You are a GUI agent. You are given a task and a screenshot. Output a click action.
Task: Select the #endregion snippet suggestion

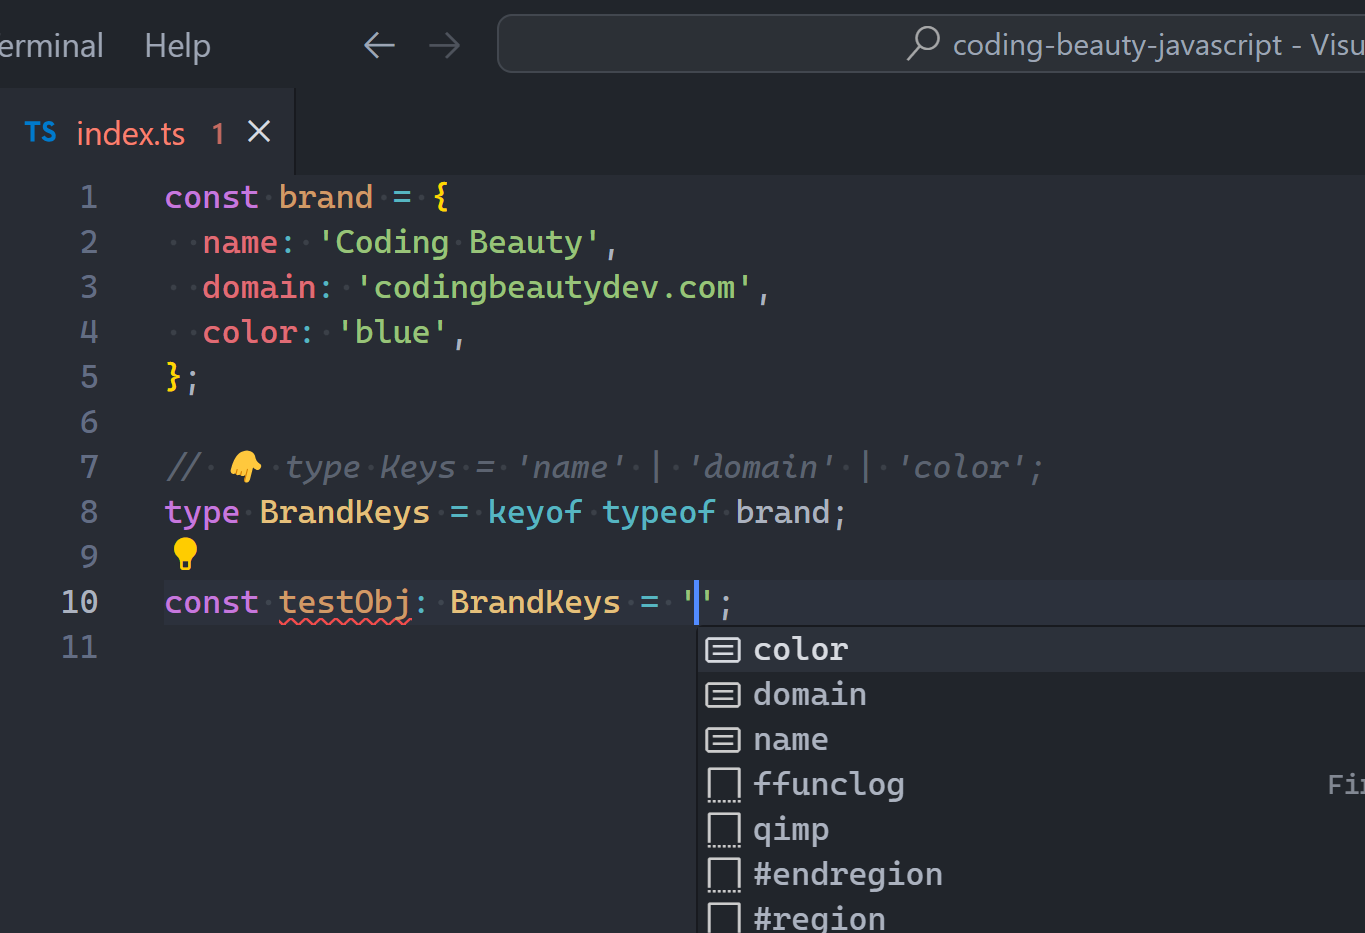click(848, 874)
